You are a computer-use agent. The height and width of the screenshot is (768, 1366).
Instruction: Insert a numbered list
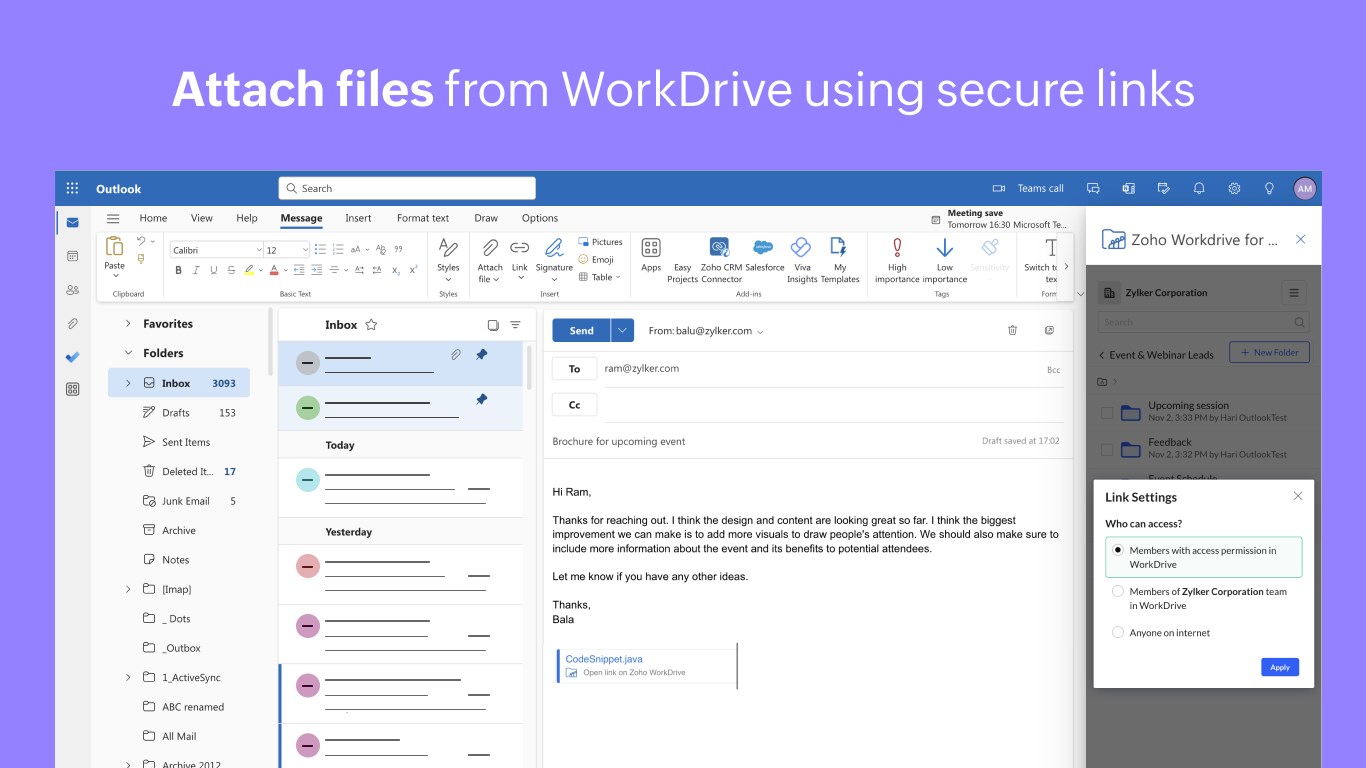tap(338, 249)
